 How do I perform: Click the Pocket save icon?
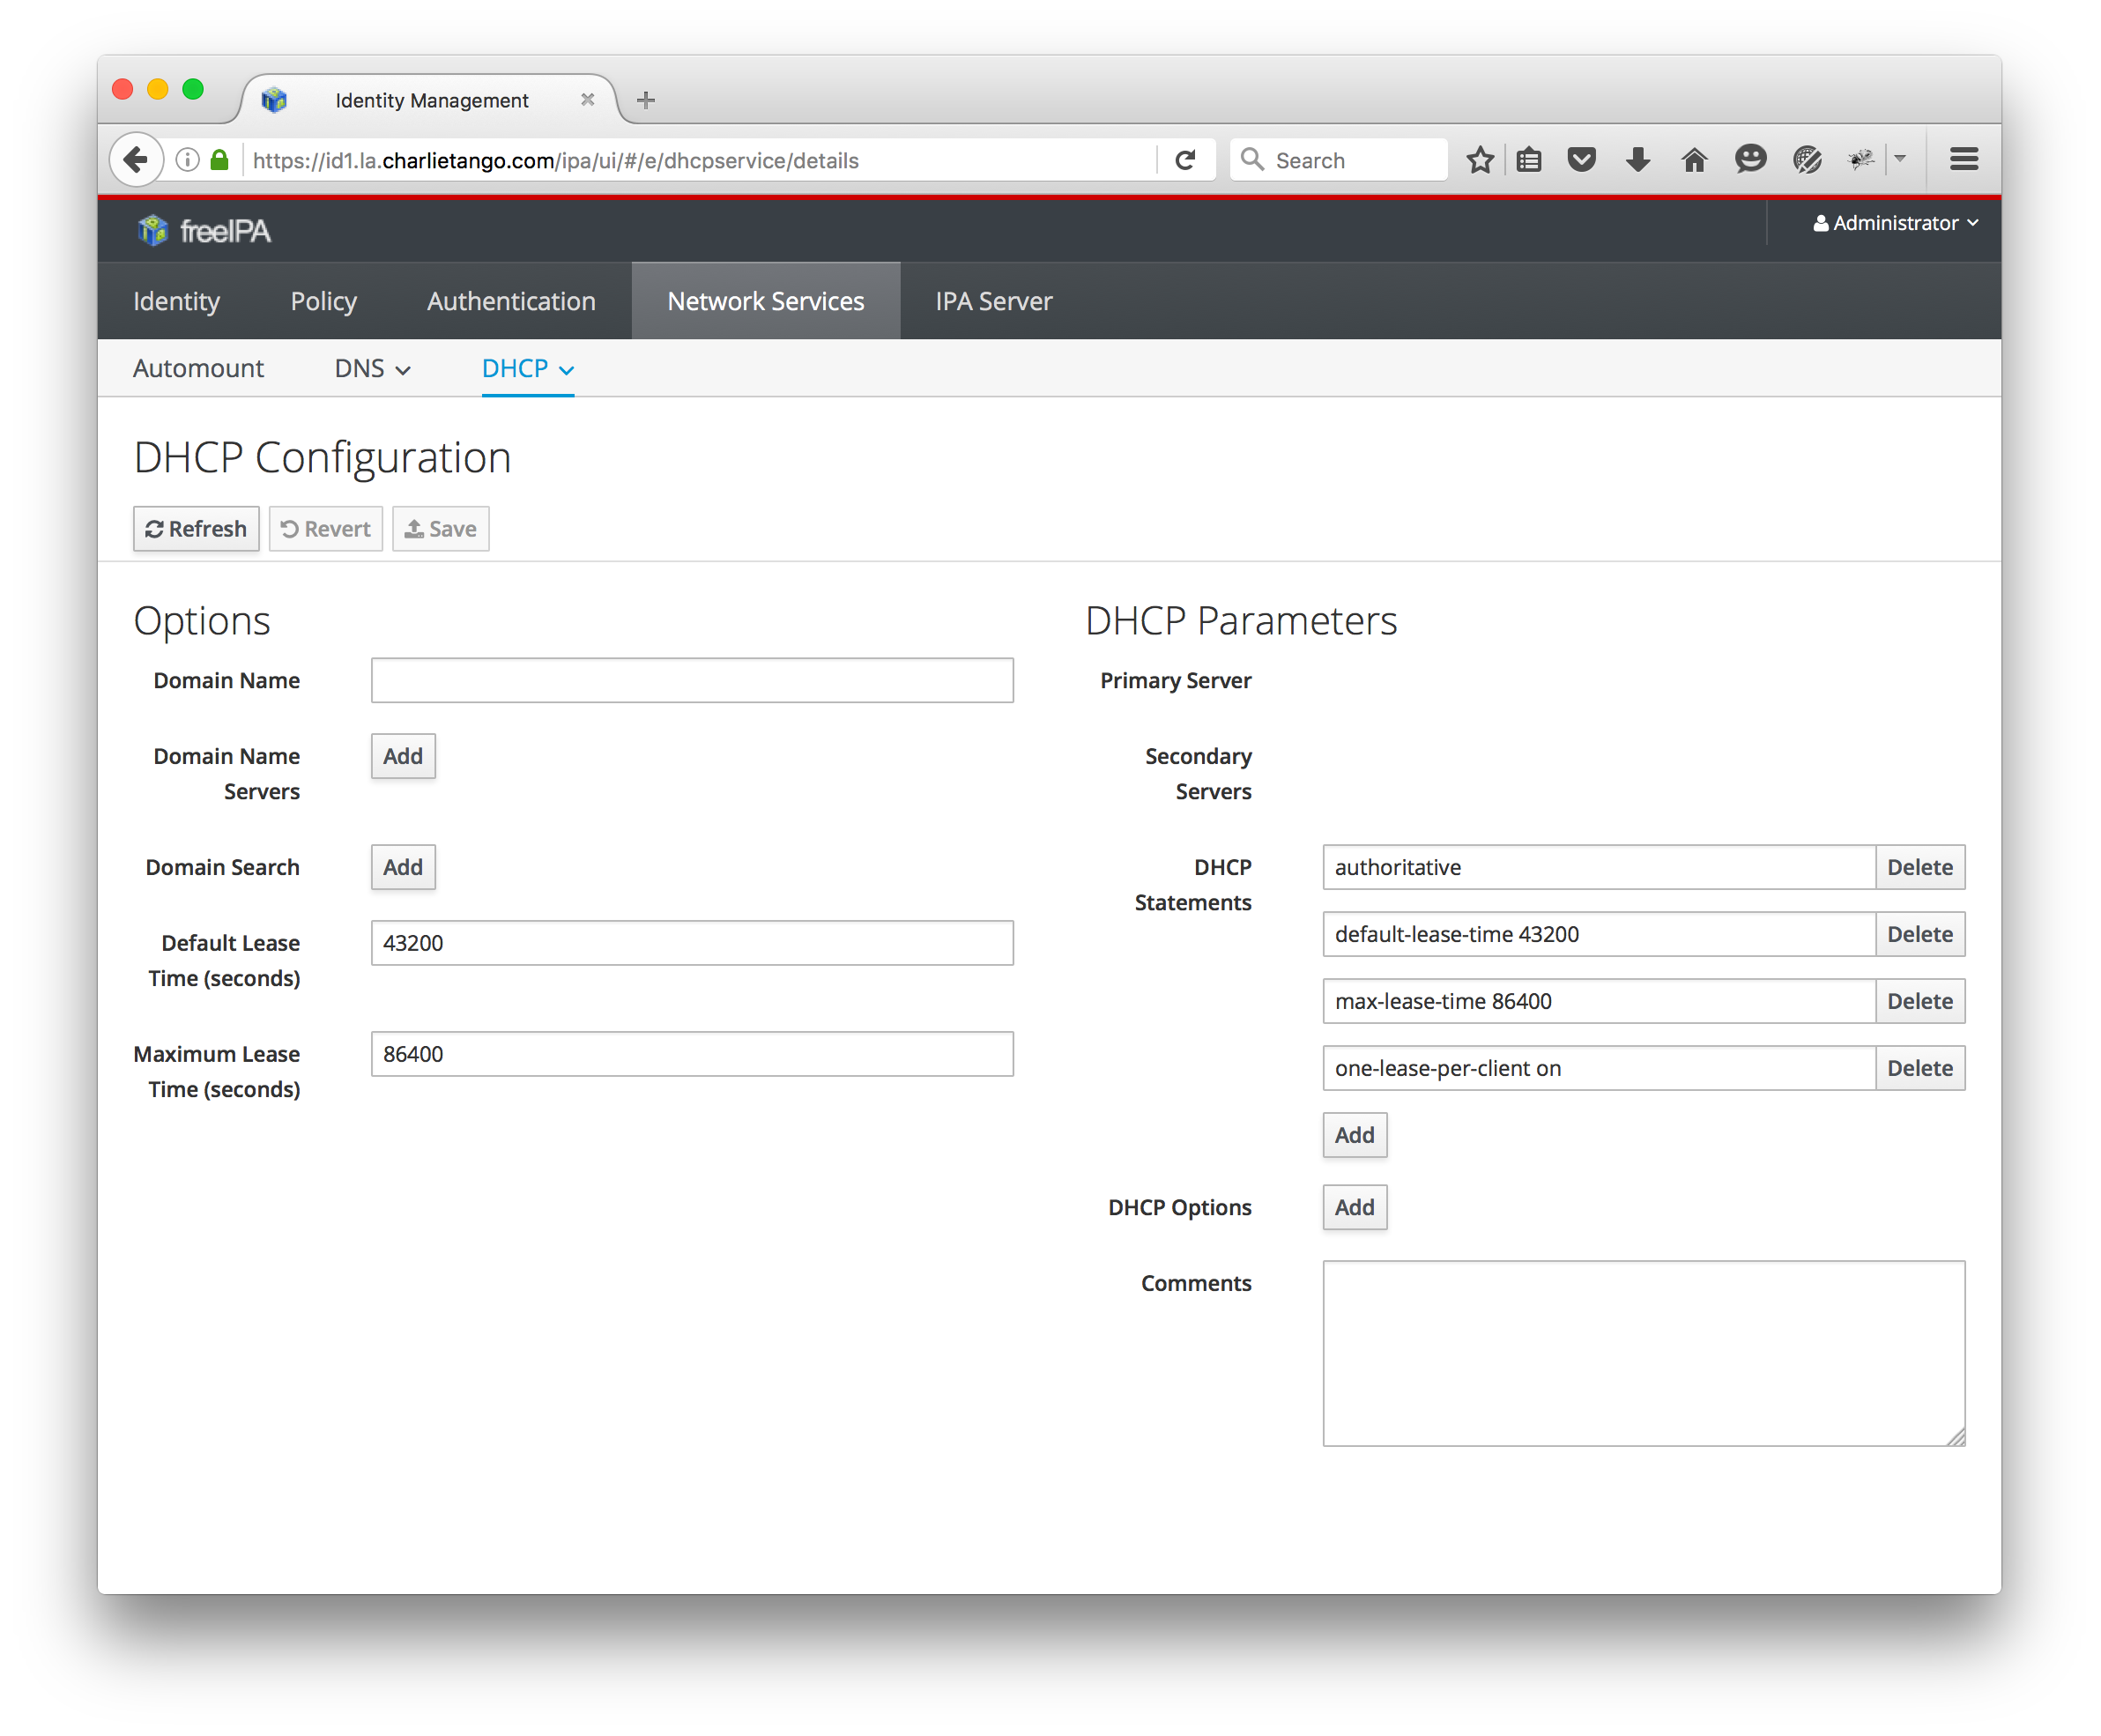click(x=1581, y=160)
